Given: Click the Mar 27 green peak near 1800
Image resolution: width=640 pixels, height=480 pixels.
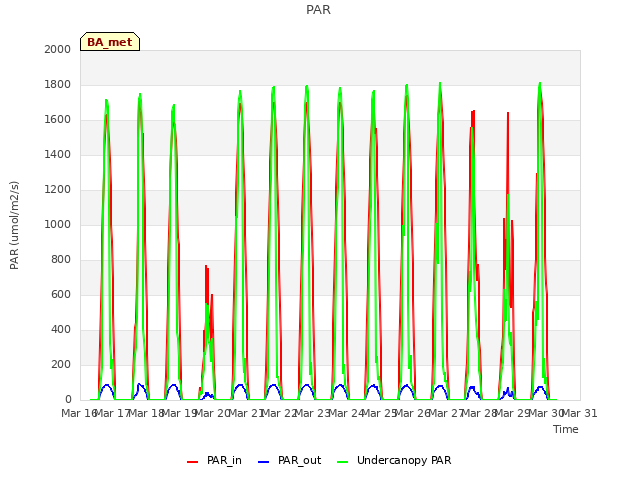Looking at the screenshot, I should point(440,84).
